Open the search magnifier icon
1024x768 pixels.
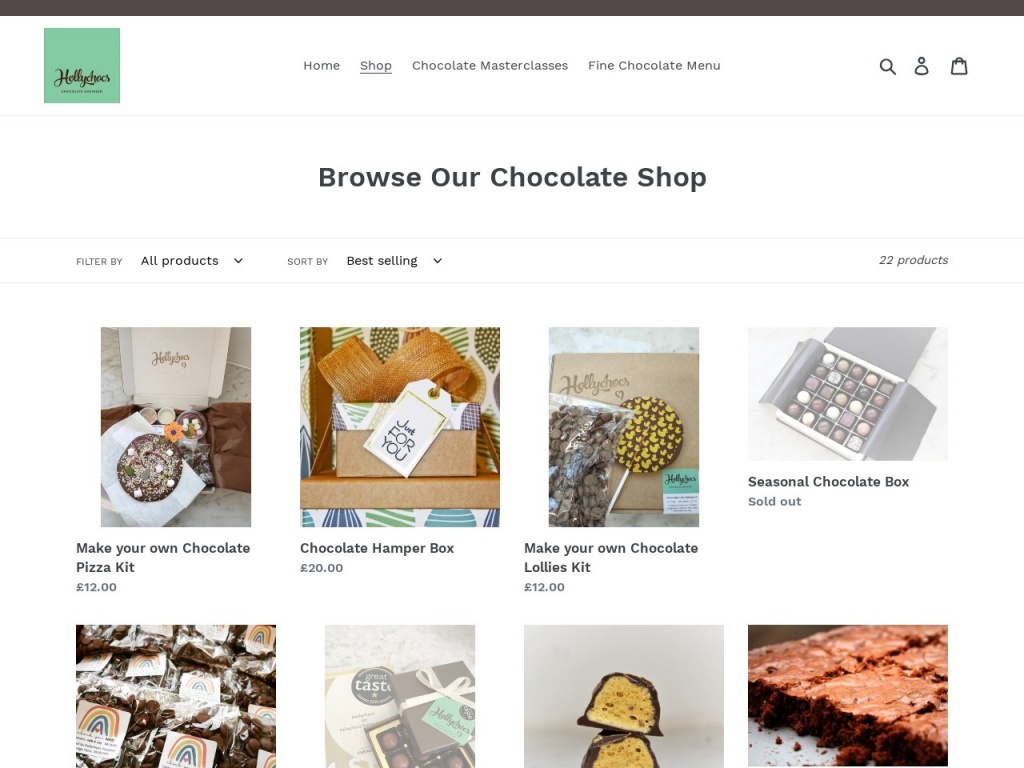coord(888,66)
